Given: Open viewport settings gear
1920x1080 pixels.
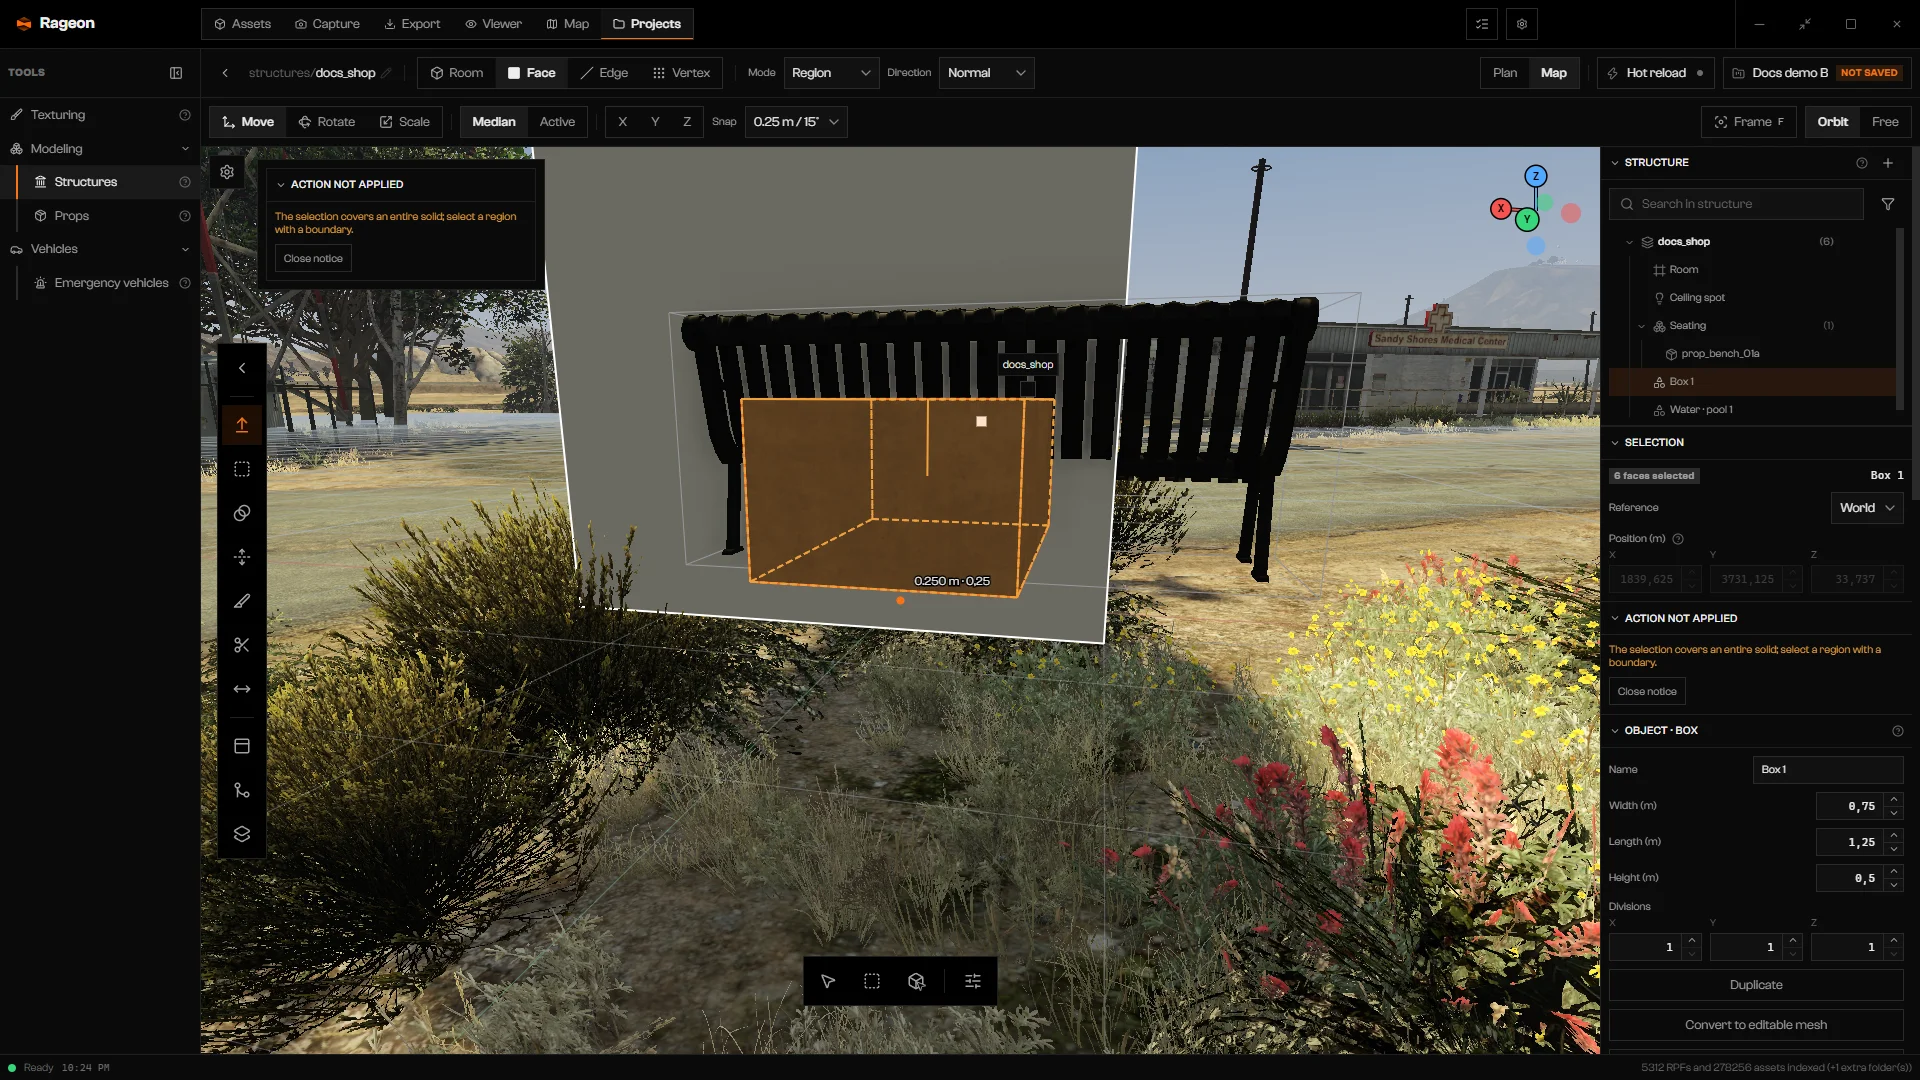Looking at the screenshot, I should [227, 172].
